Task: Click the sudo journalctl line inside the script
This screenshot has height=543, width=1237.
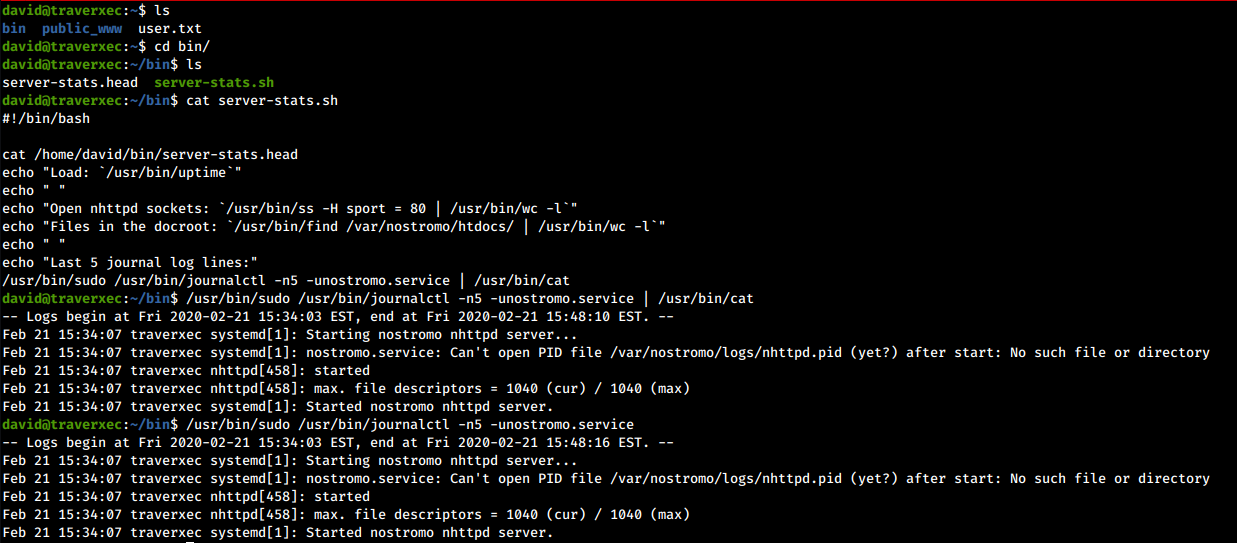Action: 286,281
